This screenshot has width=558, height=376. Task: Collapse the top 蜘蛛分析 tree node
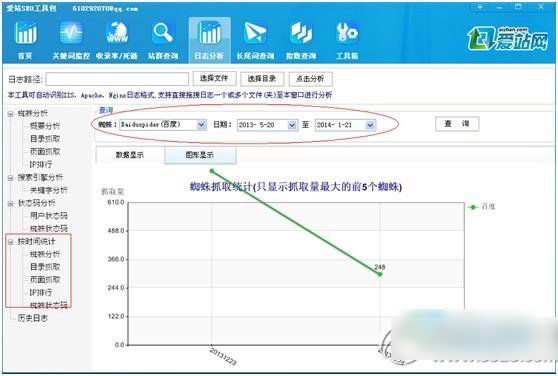(11, 114)
